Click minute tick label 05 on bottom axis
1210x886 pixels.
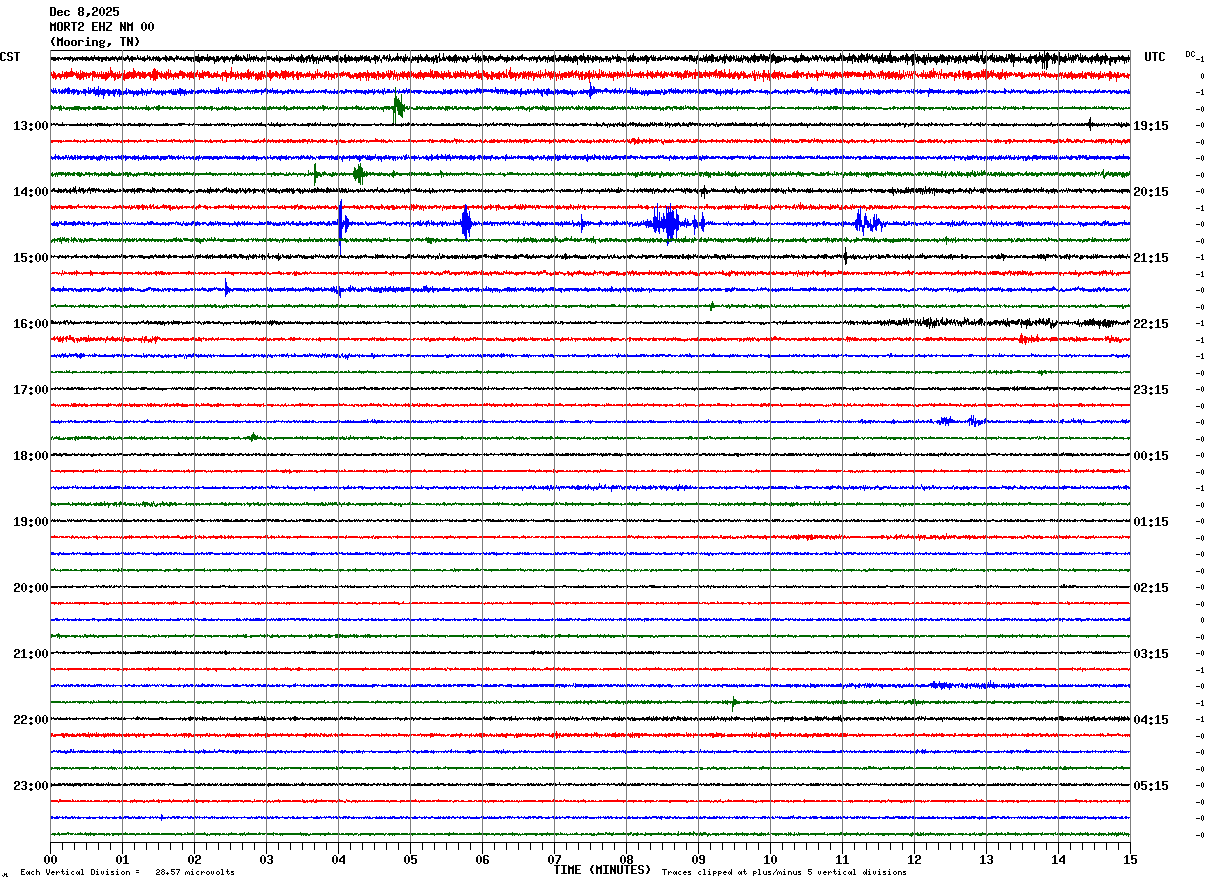[410, 860]
